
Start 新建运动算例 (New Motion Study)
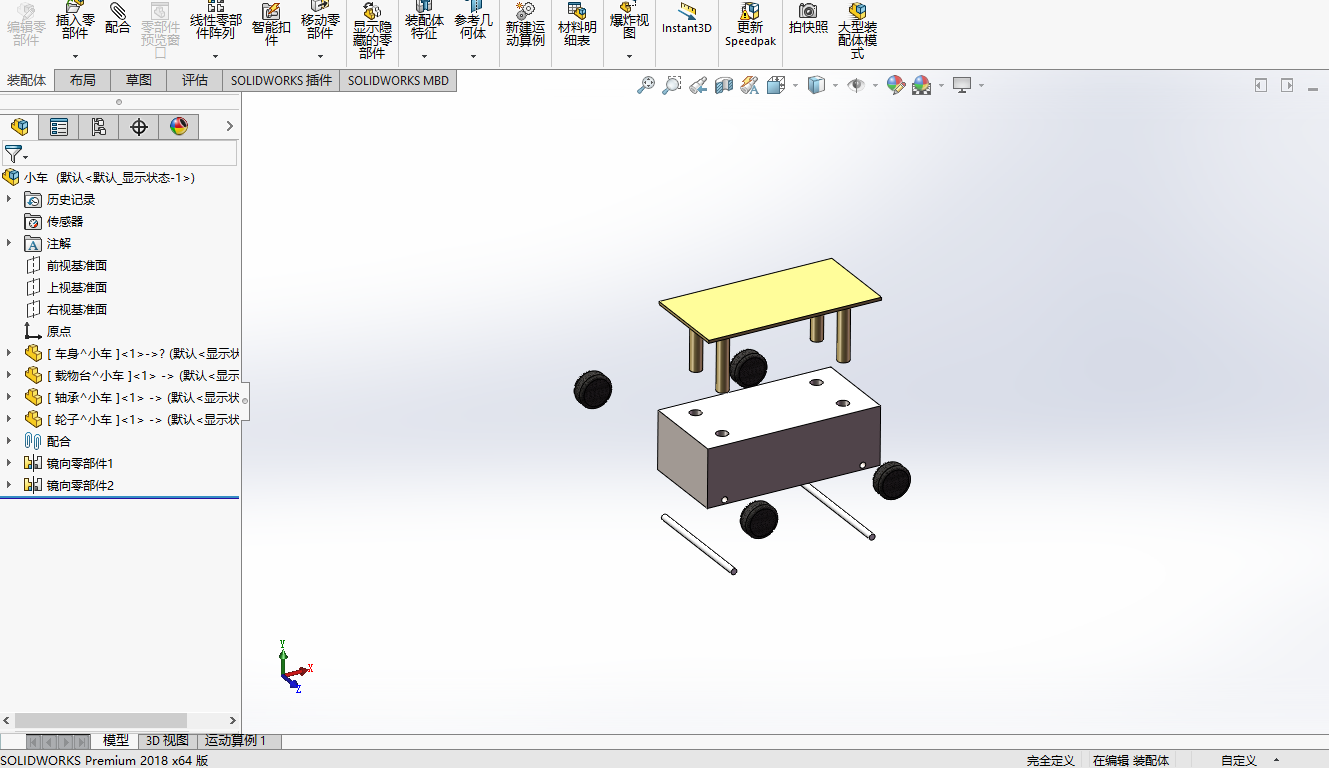(525, 24)
